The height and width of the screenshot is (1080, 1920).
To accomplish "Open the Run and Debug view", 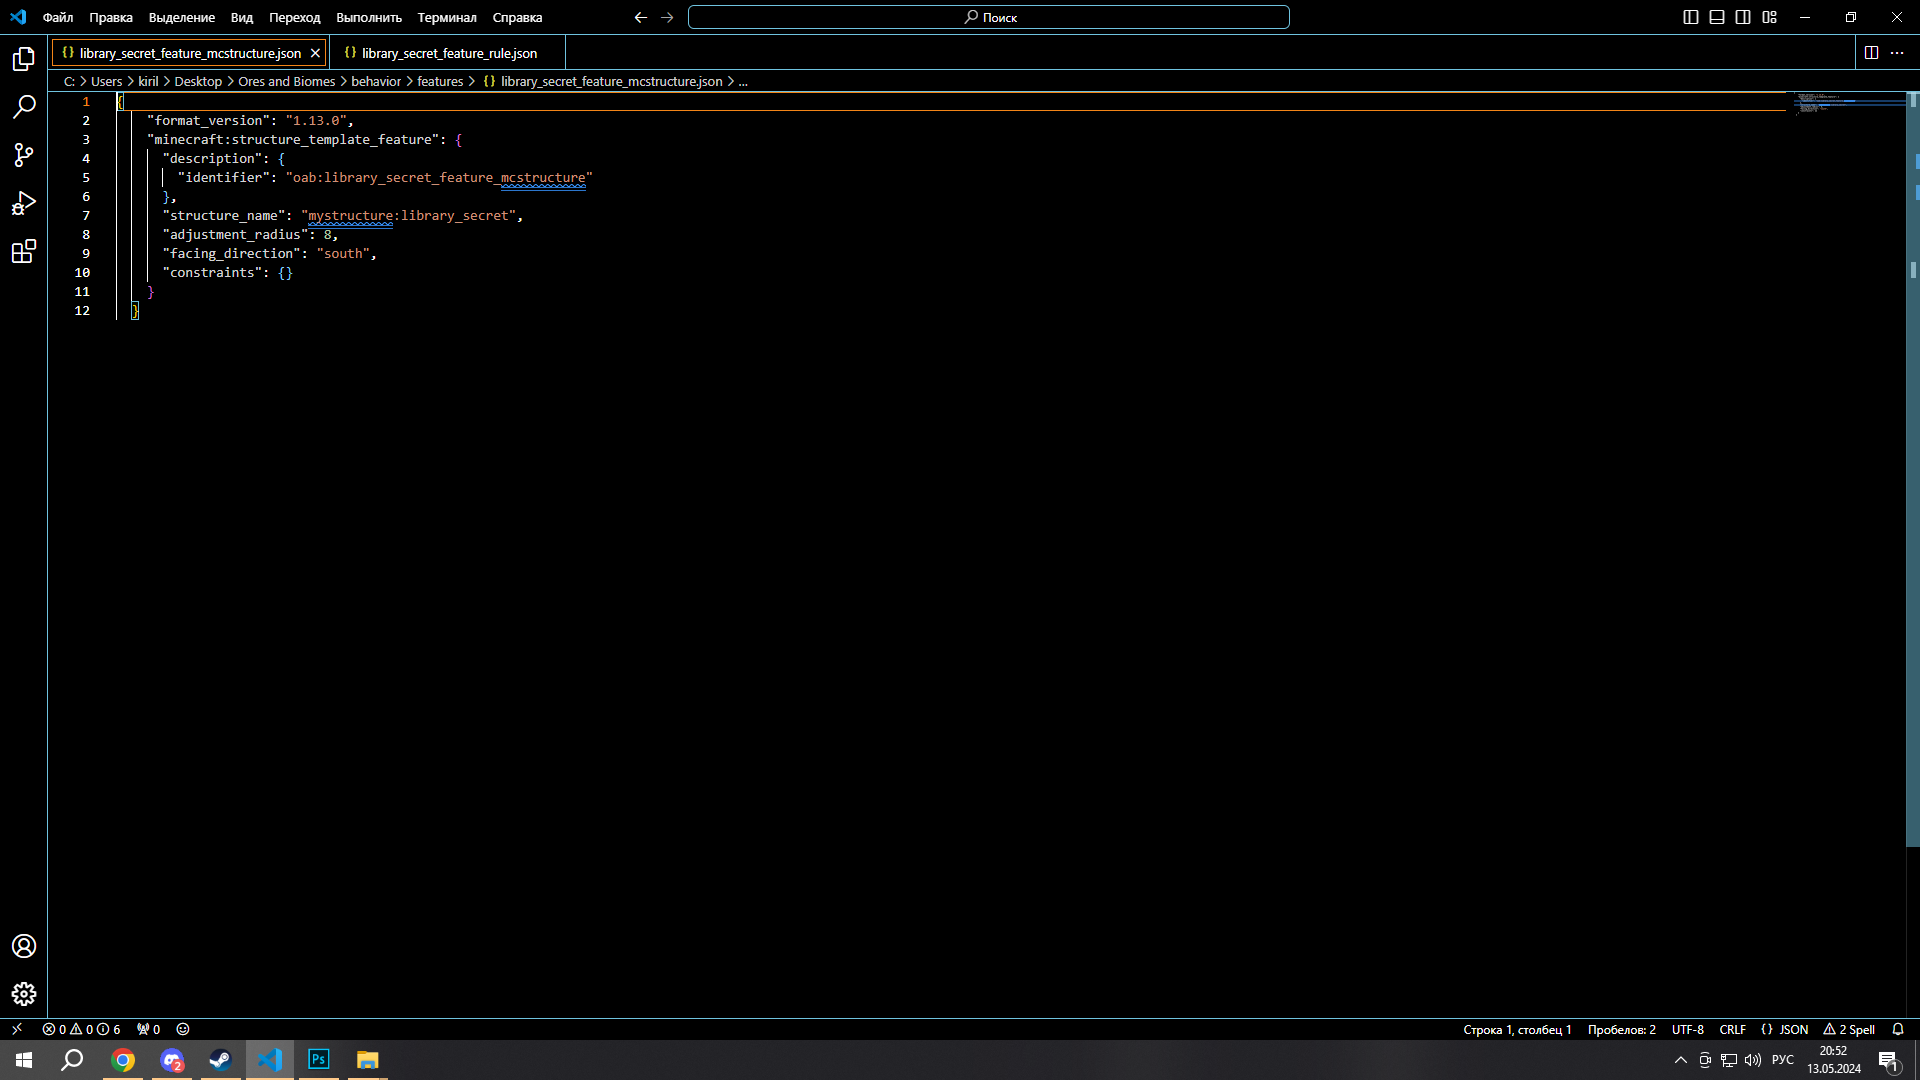I will pyautogui.click(x=24, y=203).
